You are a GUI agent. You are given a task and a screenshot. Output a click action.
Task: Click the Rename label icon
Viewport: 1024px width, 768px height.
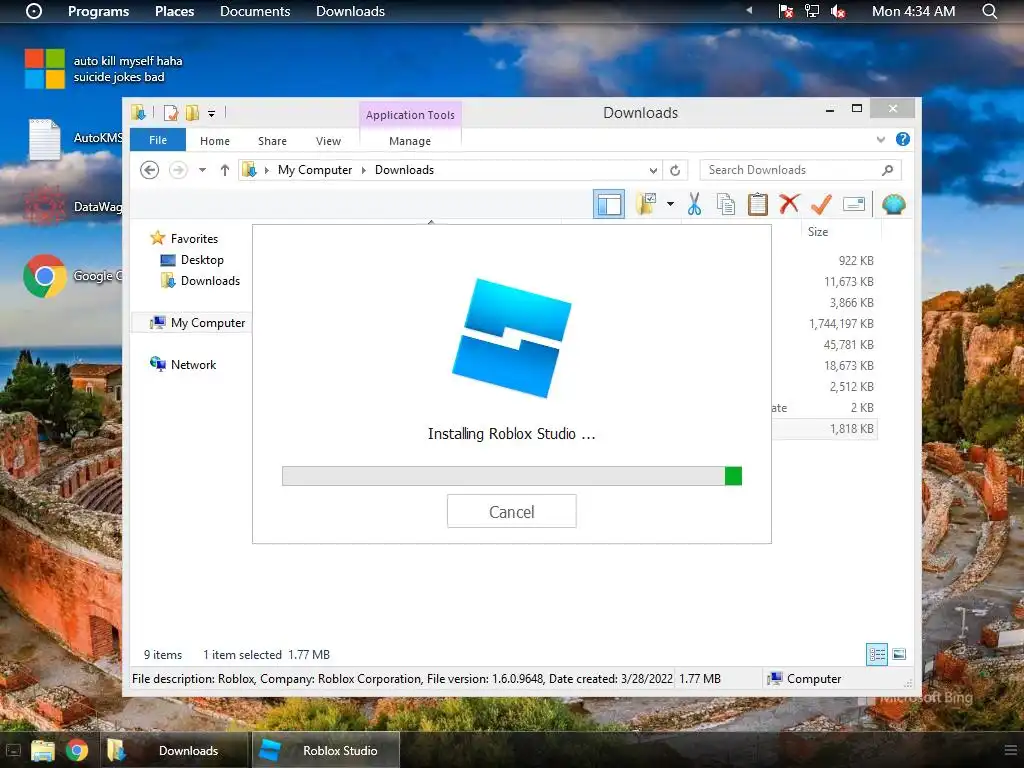[854, 204]
